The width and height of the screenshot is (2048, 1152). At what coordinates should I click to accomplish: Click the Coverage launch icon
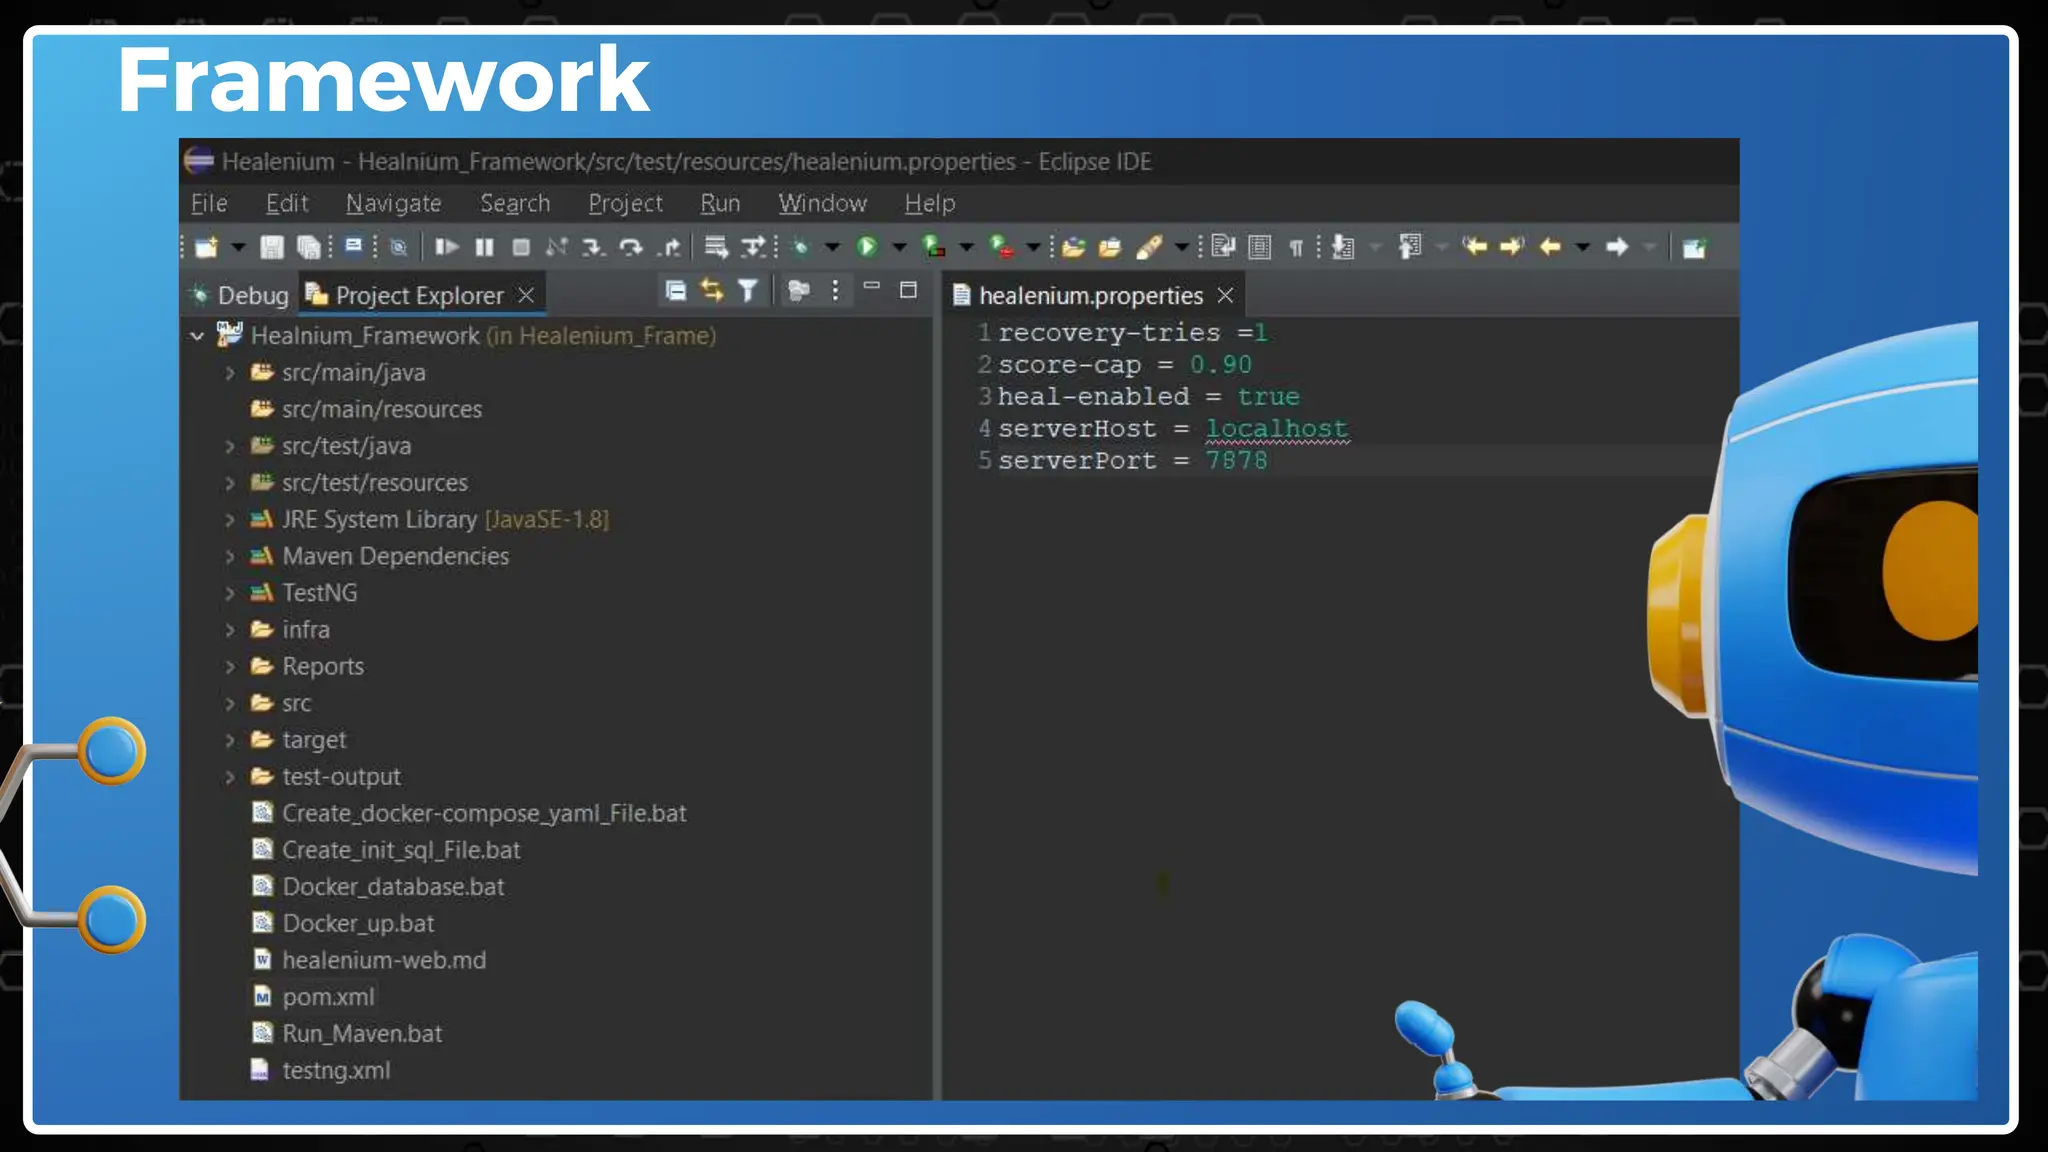934,247
